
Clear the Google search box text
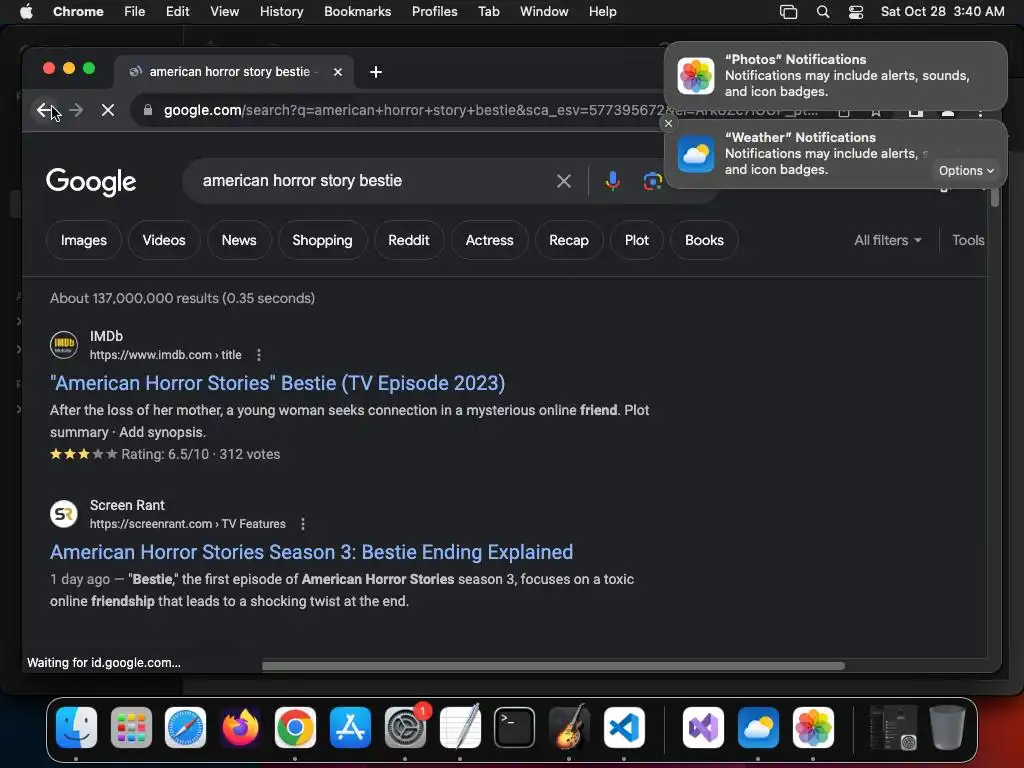(564, 181)
